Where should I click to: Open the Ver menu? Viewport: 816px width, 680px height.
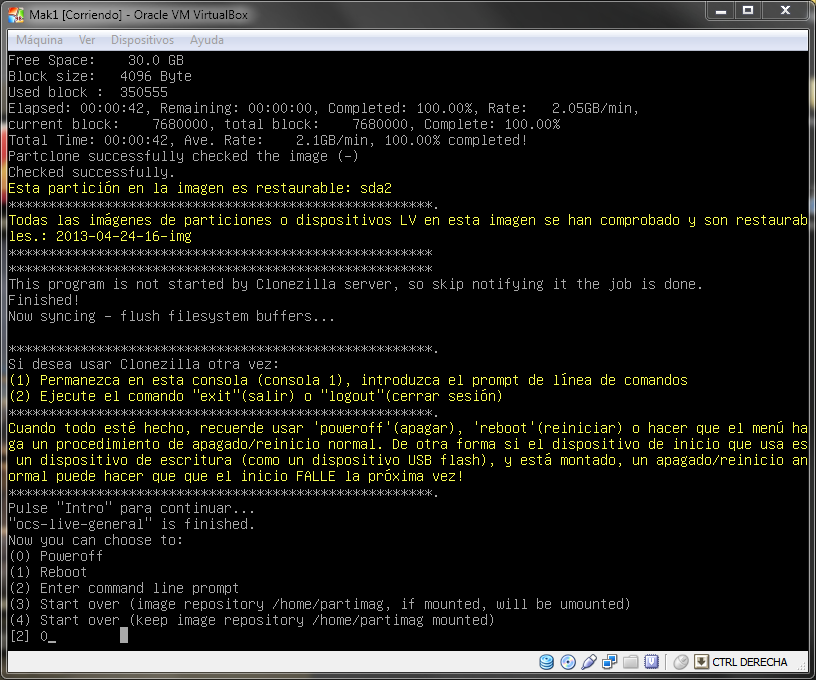[87, 40]
